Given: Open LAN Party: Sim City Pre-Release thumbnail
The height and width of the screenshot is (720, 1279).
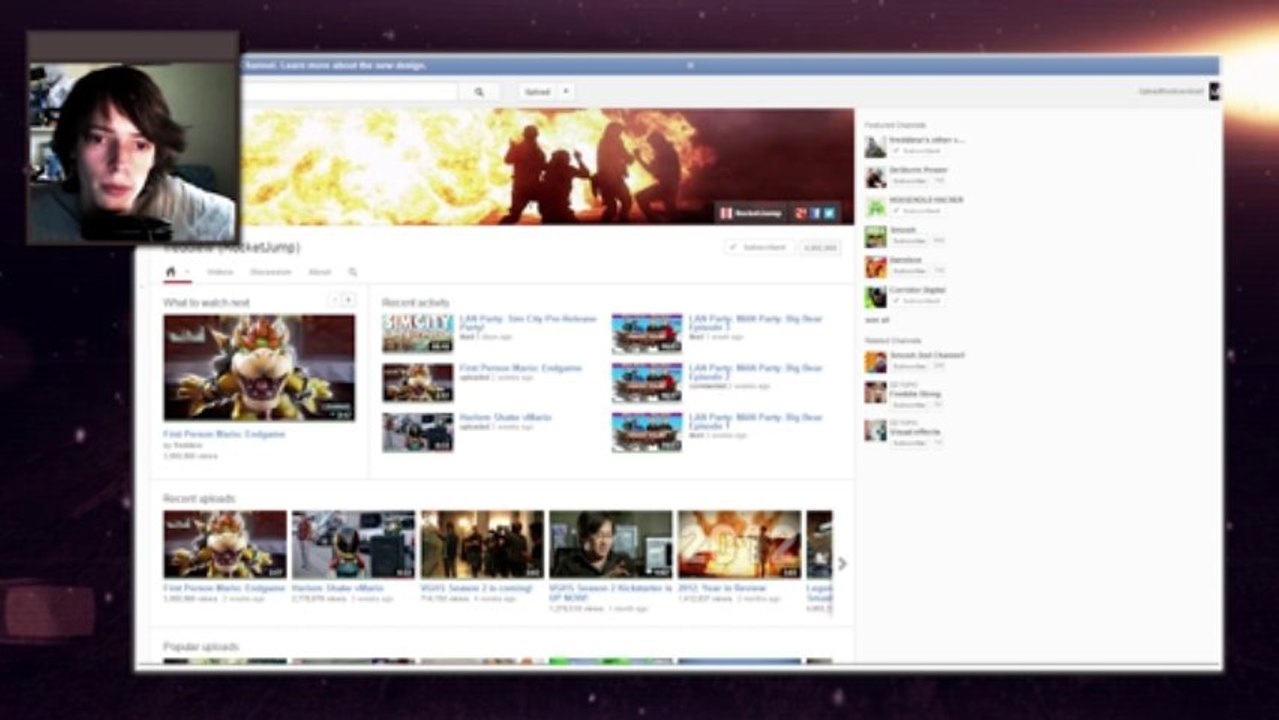Looking at the screenshot, I should (417, 334).
